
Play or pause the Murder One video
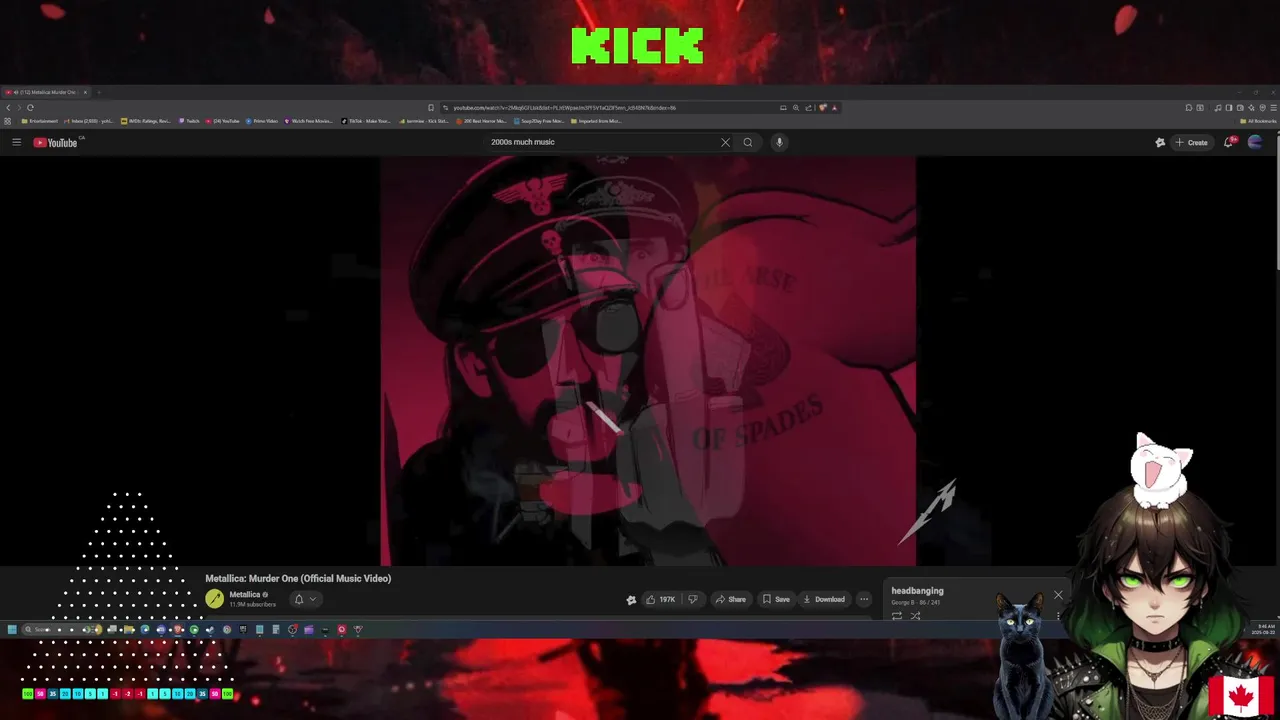[648, 360]
